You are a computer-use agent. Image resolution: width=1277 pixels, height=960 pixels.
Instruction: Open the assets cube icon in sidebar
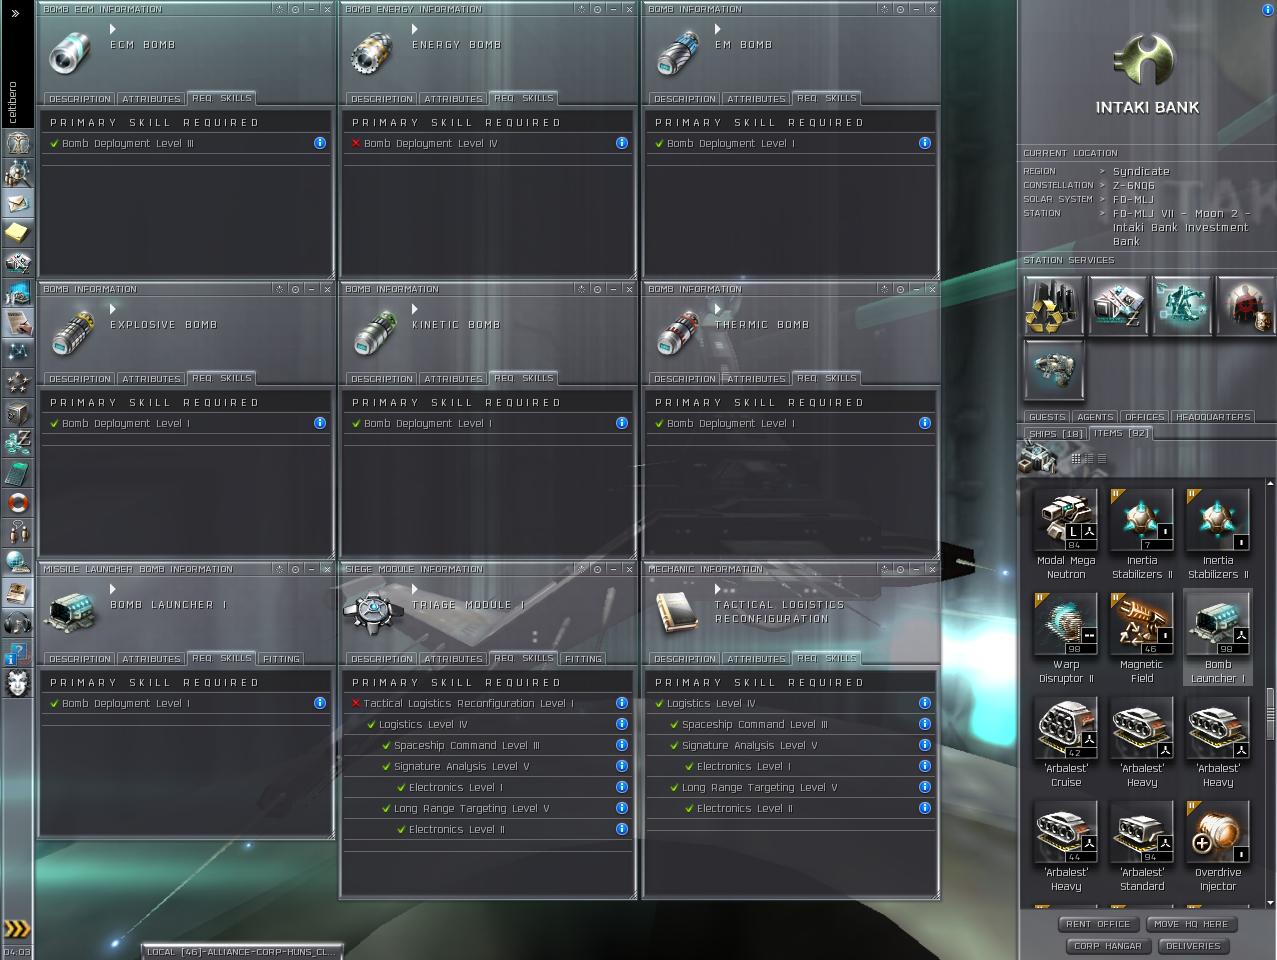[17, 413]
